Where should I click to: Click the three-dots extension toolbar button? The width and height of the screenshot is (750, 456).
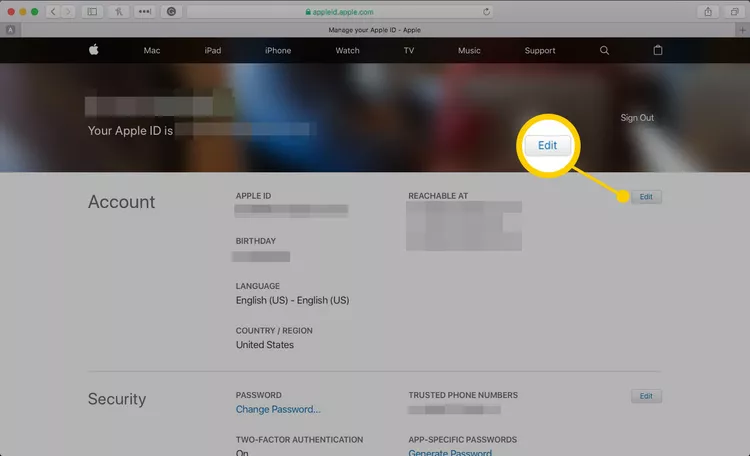[x=145, y=11]
